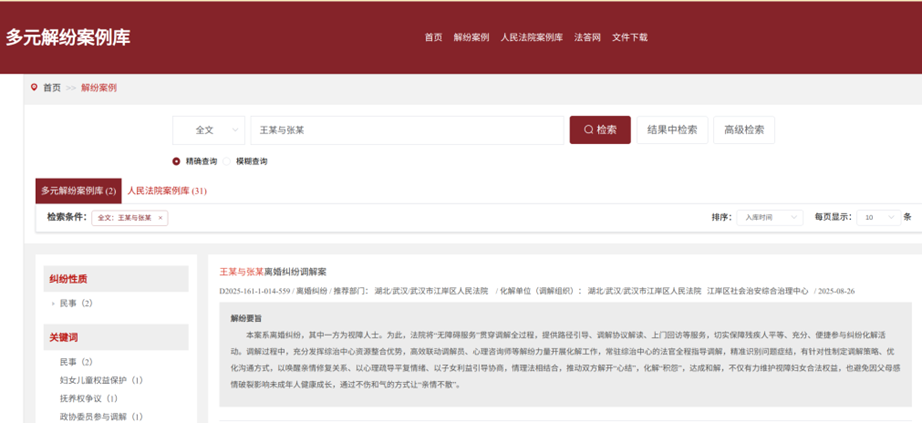Viewport: 922px width, 423px height.
Task: Select the 模糊查询 radio option
Action: click(227, 161)
